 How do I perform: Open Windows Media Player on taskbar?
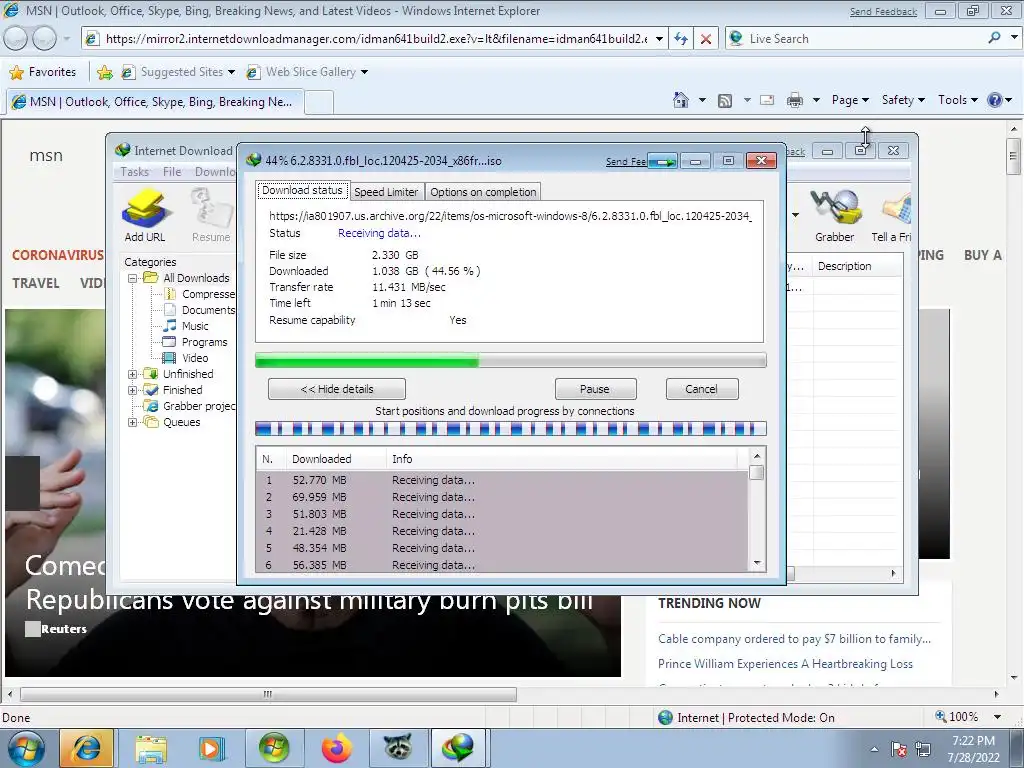coord(211,748)
